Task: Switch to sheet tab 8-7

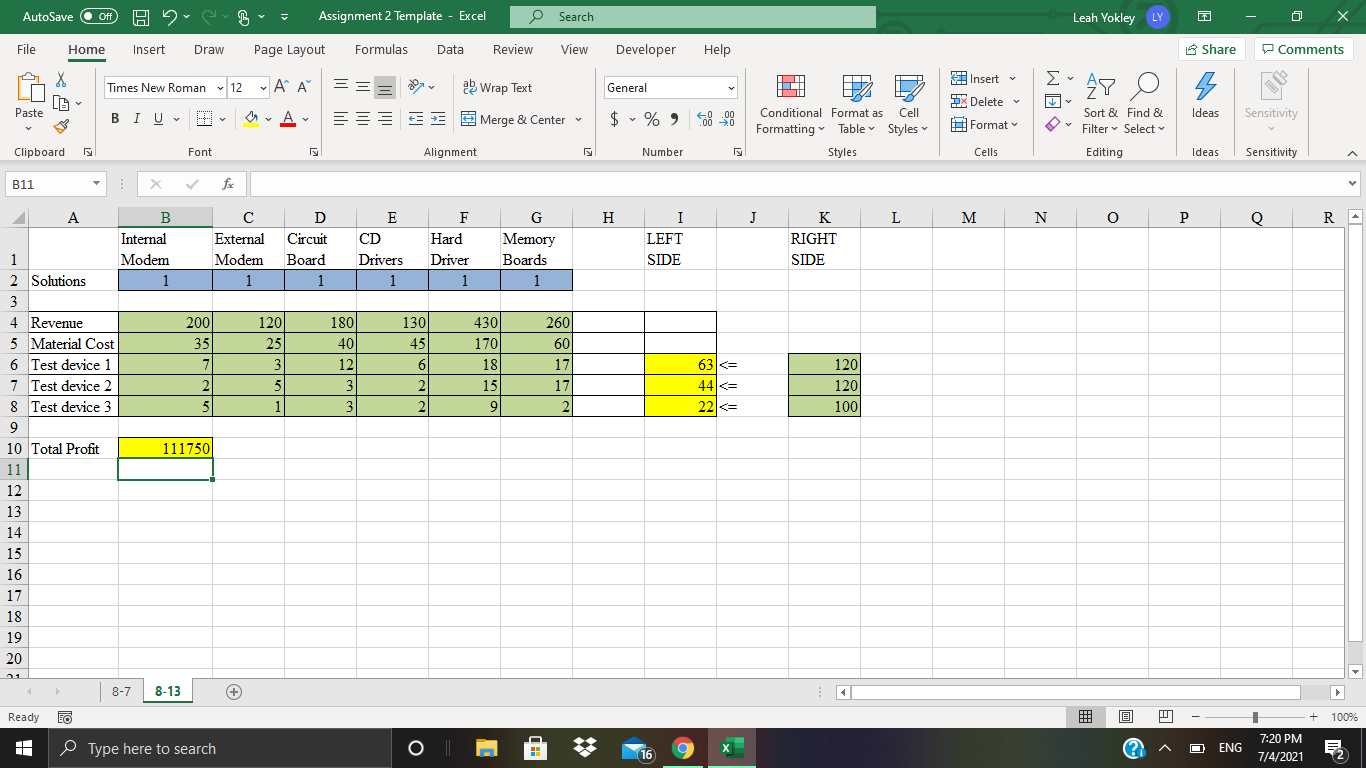Action: point(121,691)
